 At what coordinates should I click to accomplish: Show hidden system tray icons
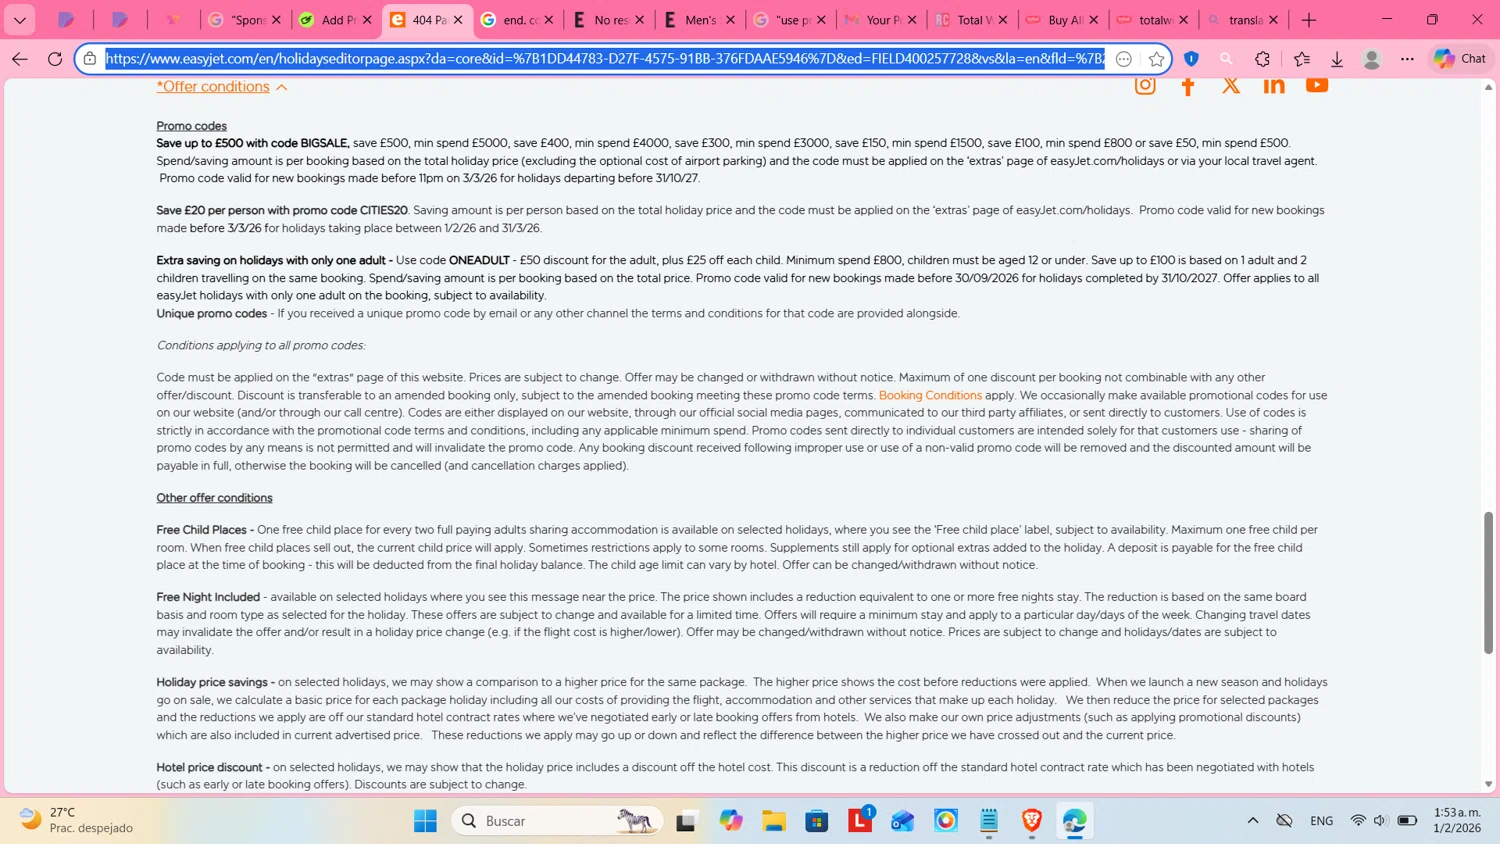pos(1252,821)
